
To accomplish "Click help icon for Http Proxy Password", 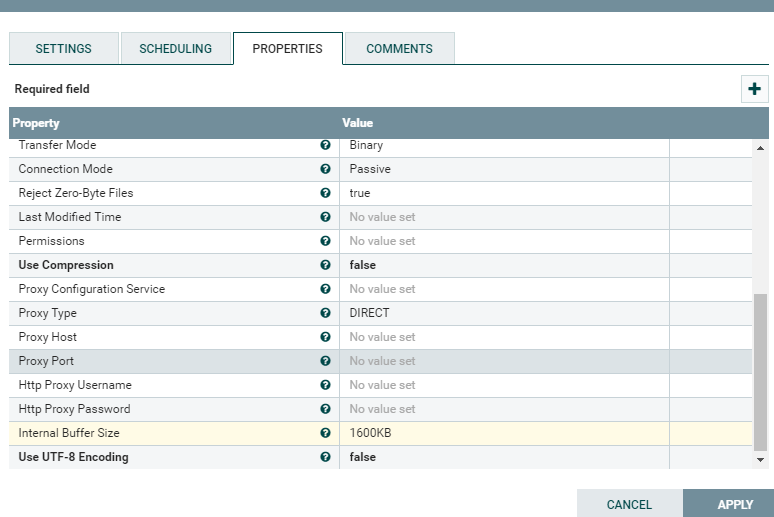I will tap(325, 409).
